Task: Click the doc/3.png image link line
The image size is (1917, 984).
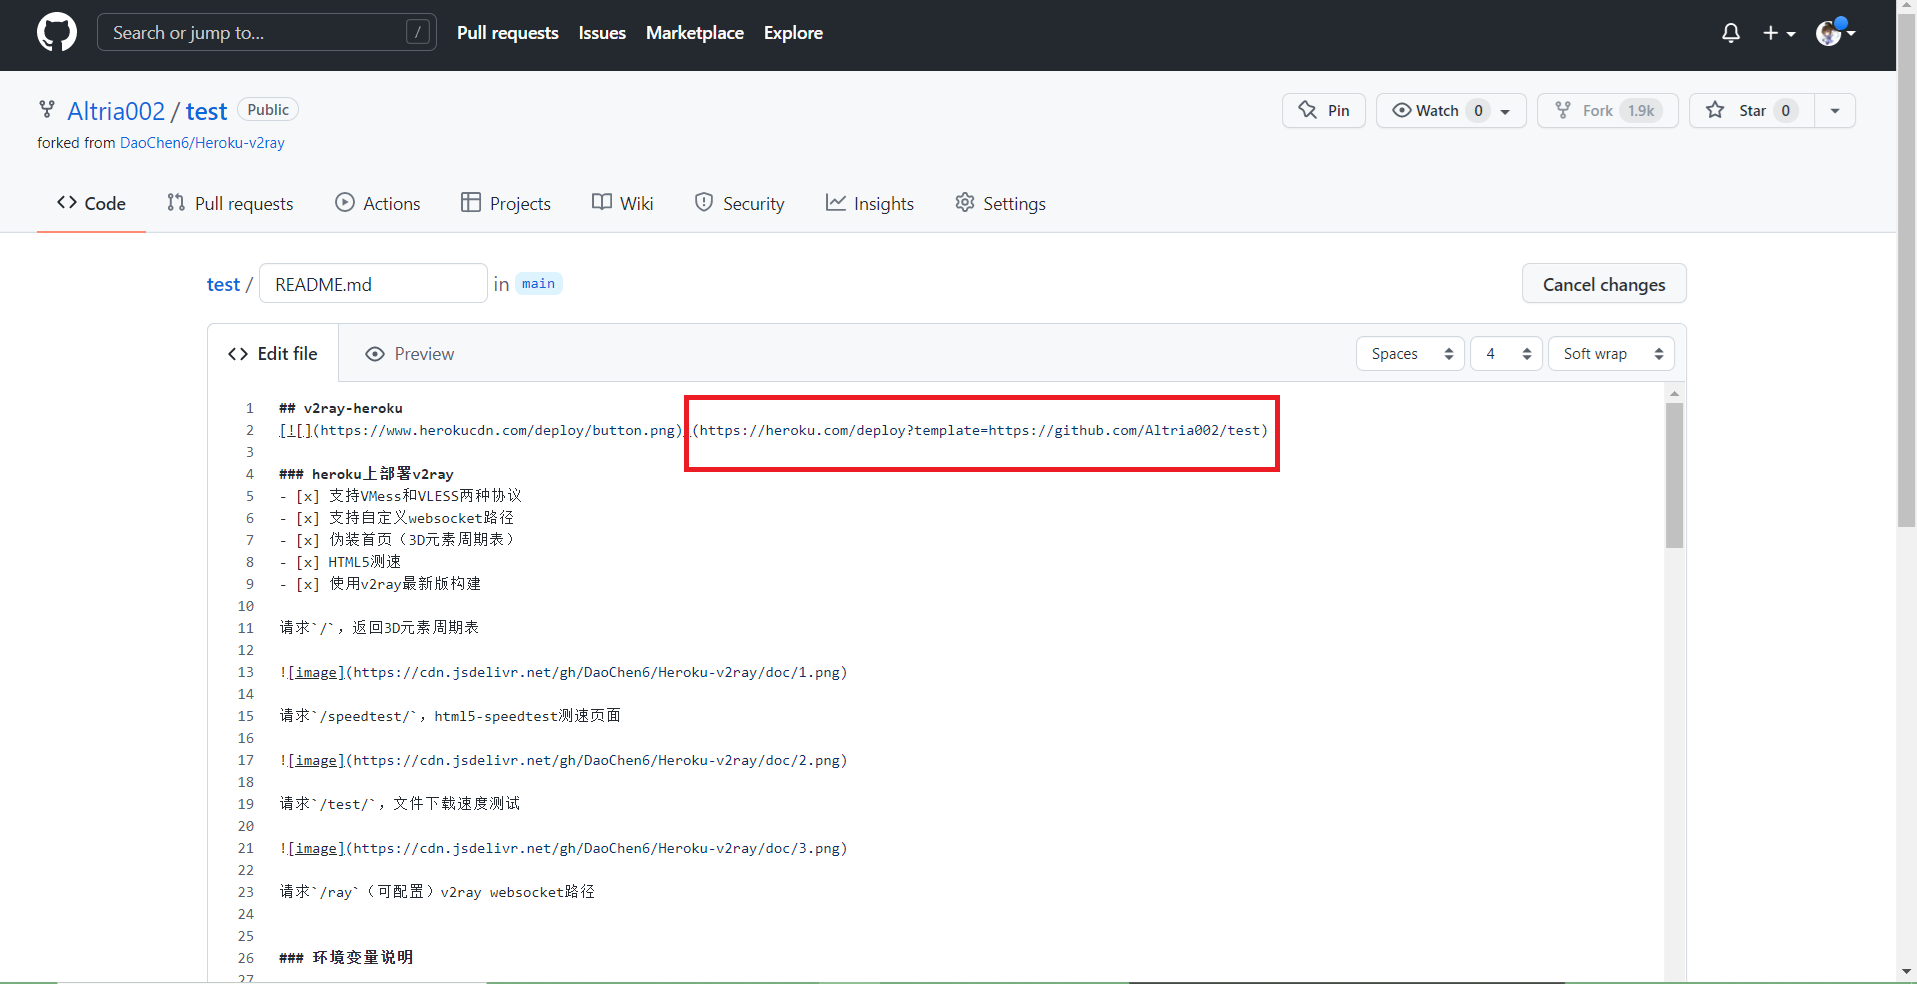Action: 563,848
